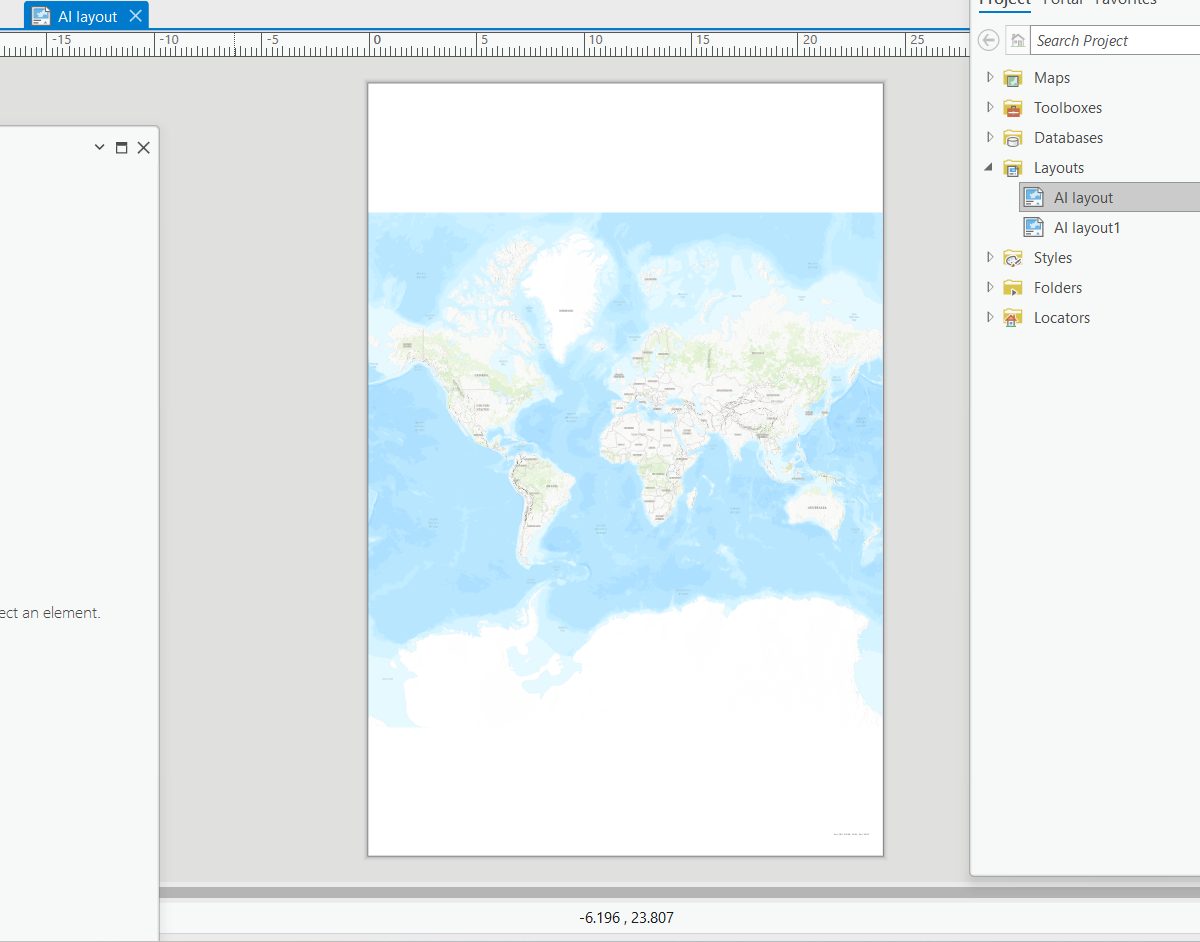
Task: Expand the Locators tree node
Action: 989,317
